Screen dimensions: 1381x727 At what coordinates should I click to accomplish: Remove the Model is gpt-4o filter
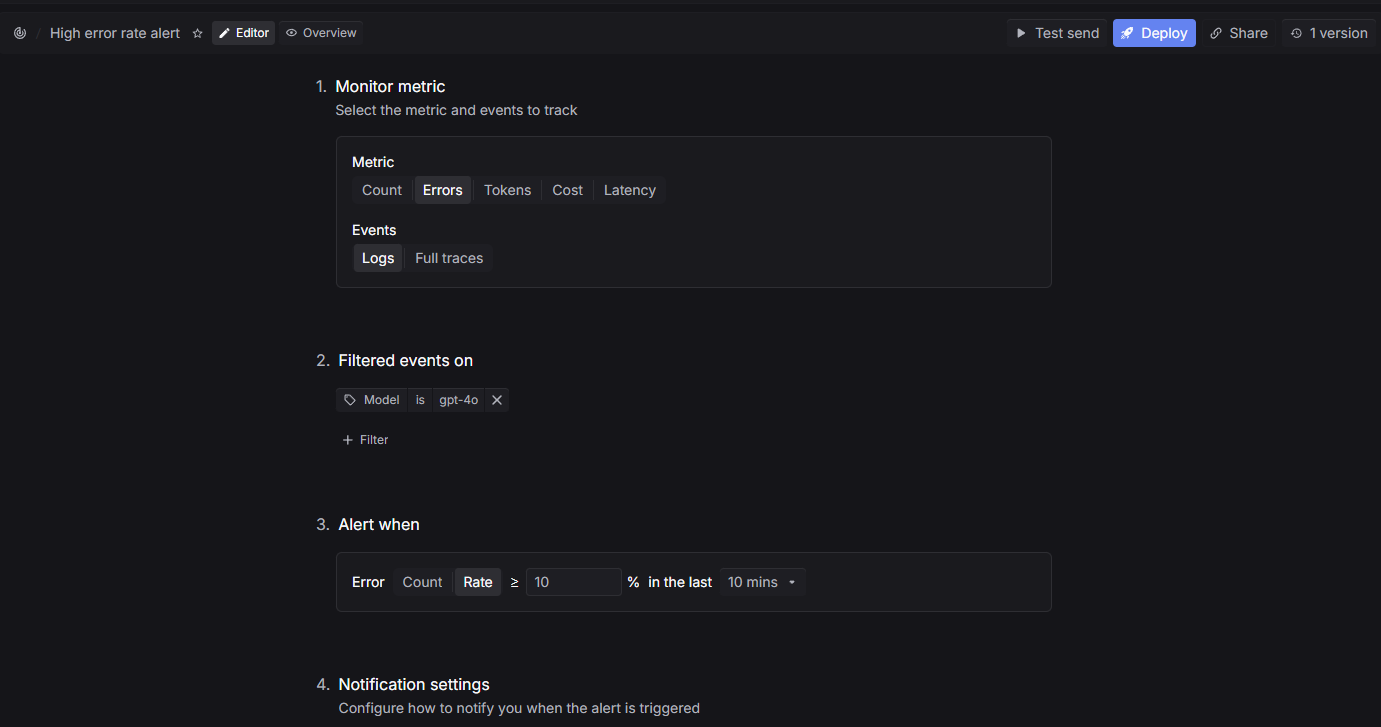tap(497, 400)
